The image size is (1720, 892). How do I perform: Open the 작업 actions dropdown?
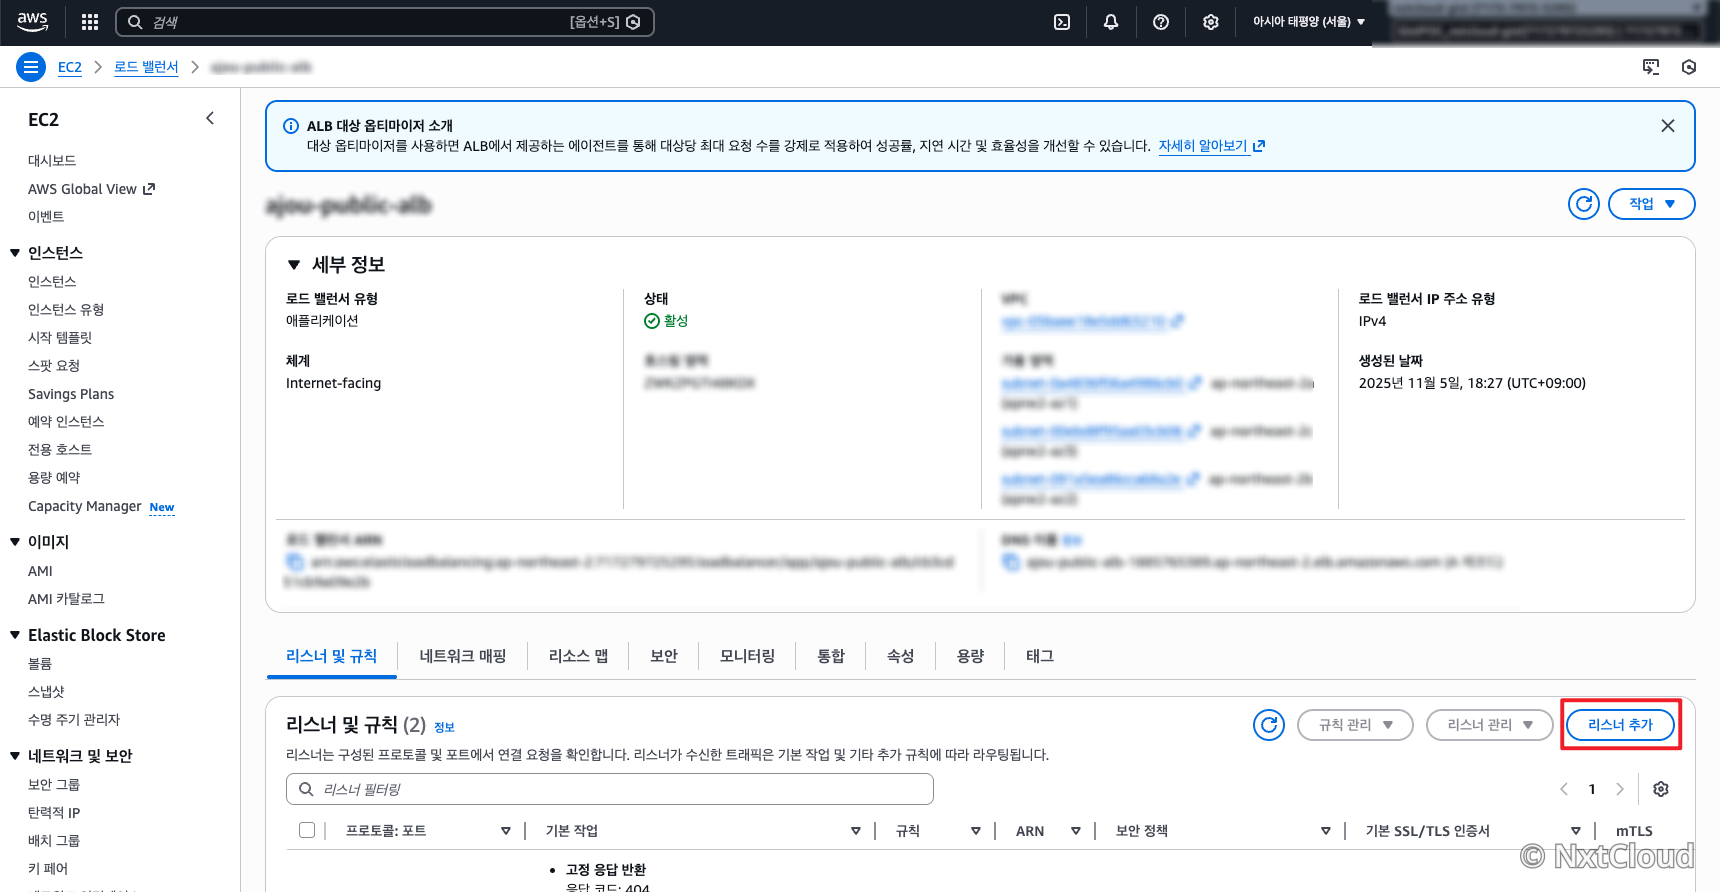pos(1652,204)
